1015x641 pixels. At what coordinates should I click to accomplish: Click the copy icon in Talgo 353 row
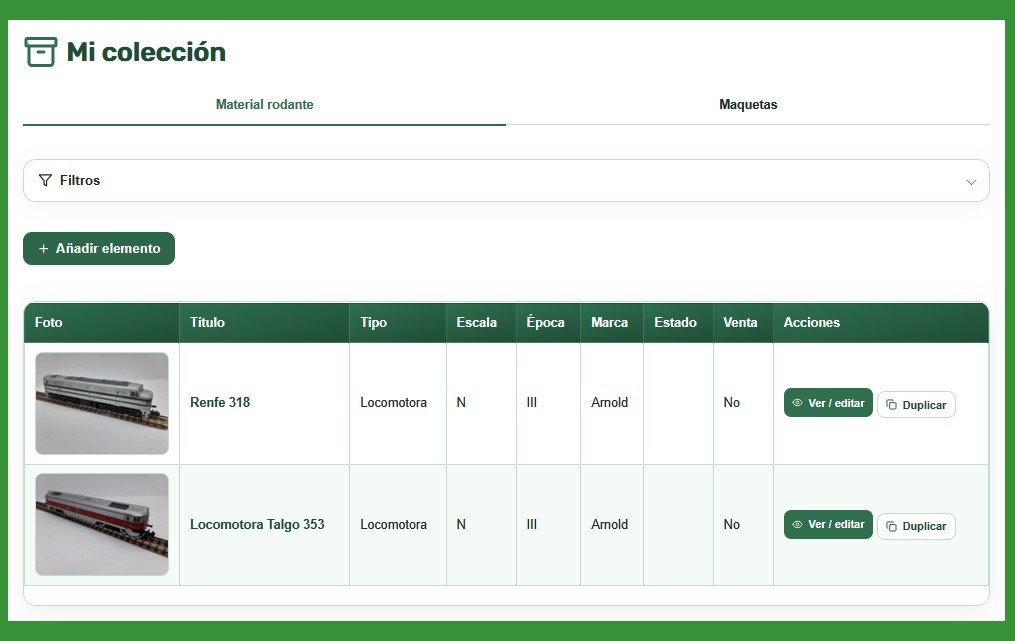(x=891, y=526)
